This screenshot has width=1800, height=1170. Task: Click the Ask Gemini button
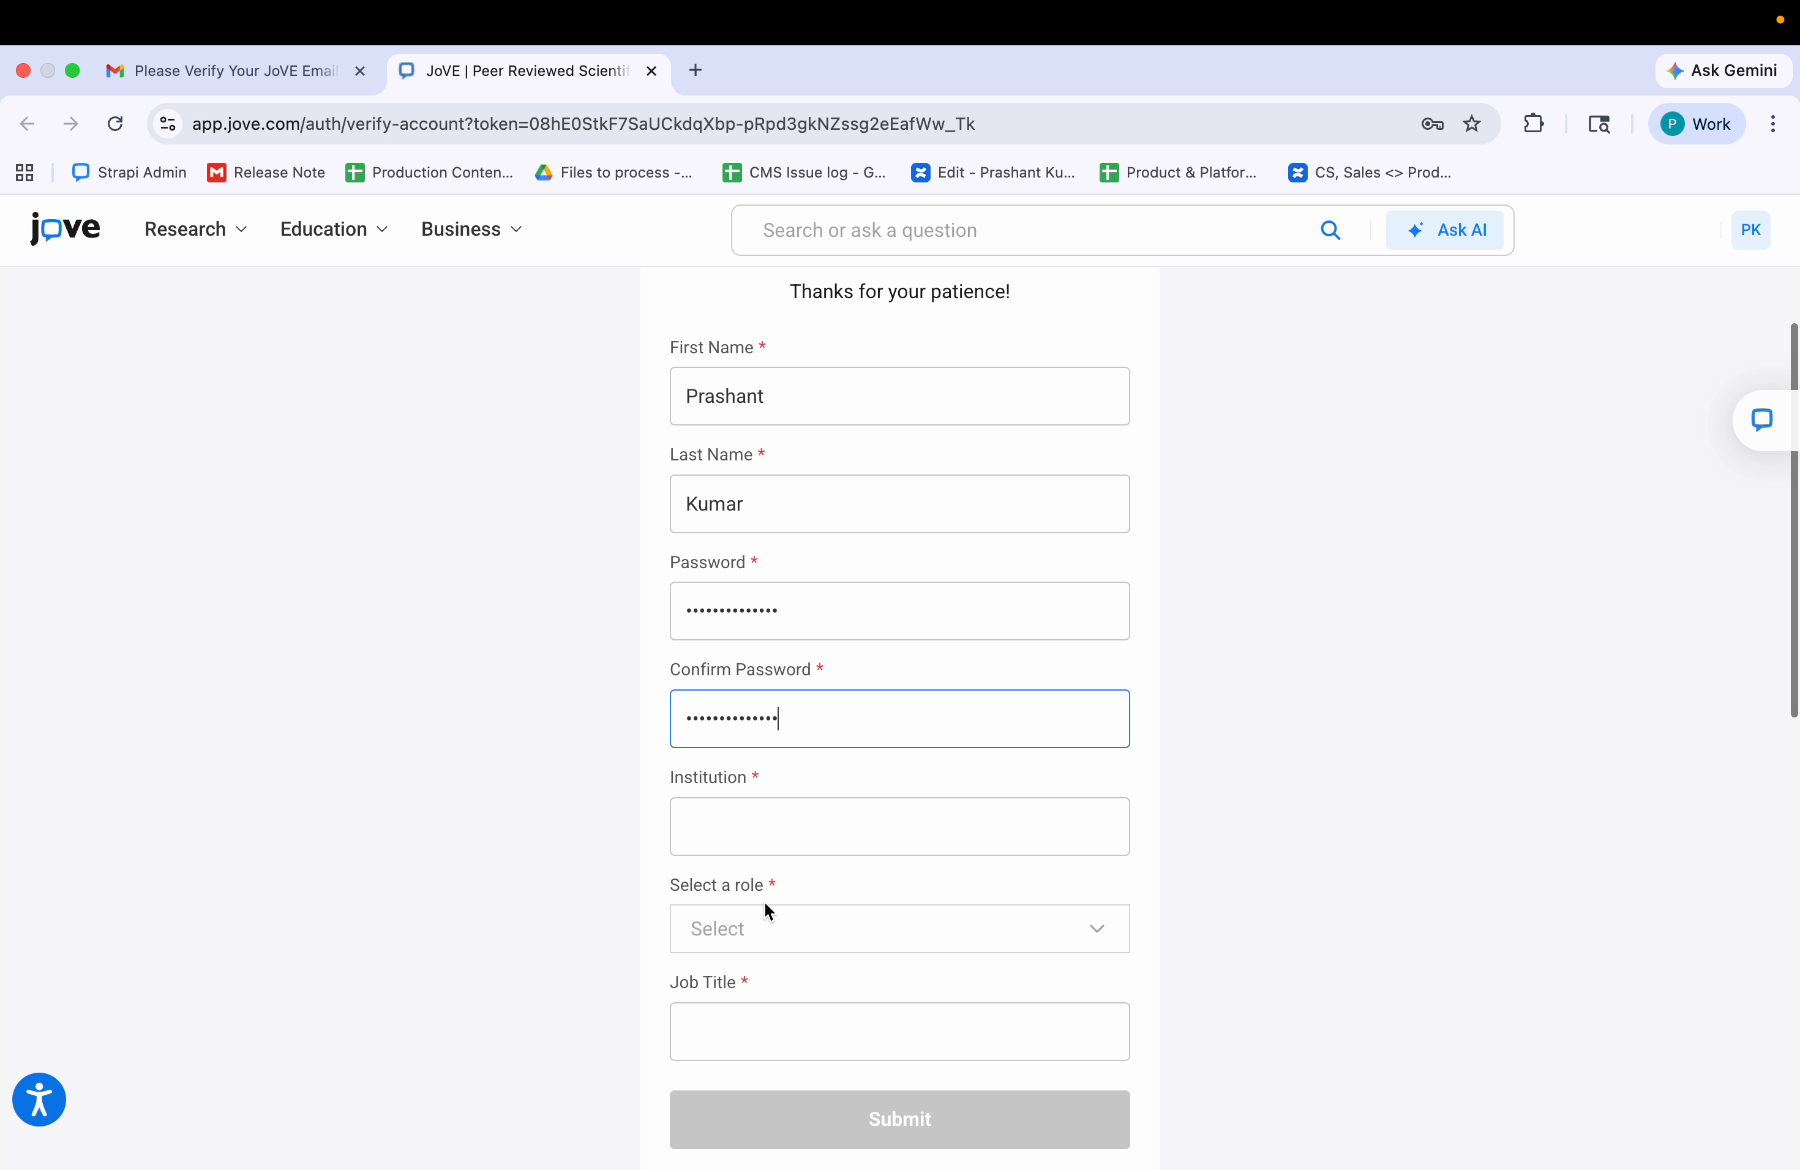(1723, 70)
